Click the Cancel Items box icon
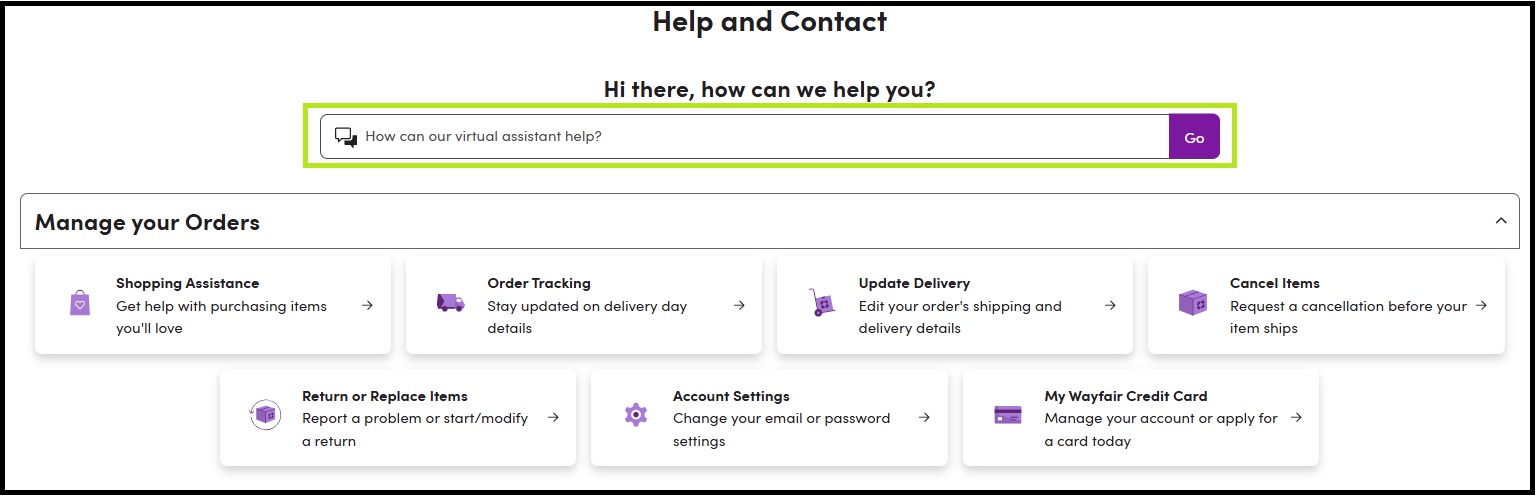The image size is (1536, 497). point(1193,303)
